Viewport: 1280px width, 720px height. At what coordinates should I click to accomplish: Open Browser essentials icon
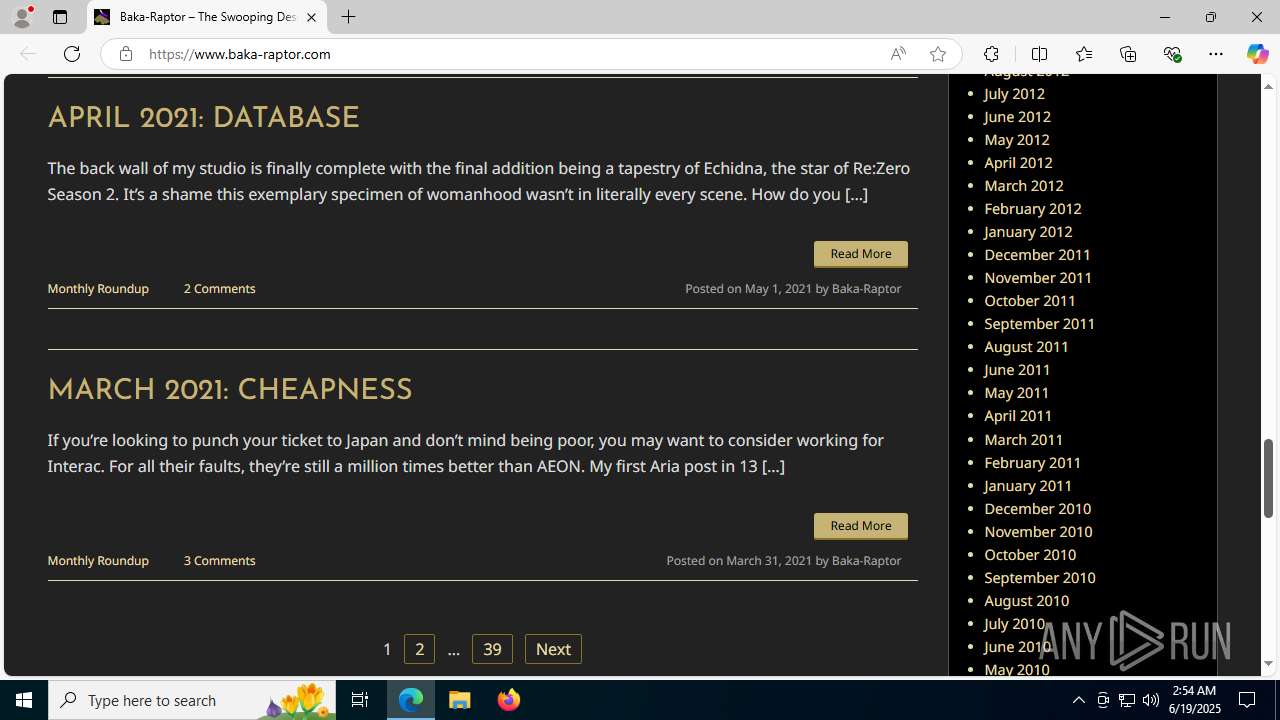(1172, 54)
